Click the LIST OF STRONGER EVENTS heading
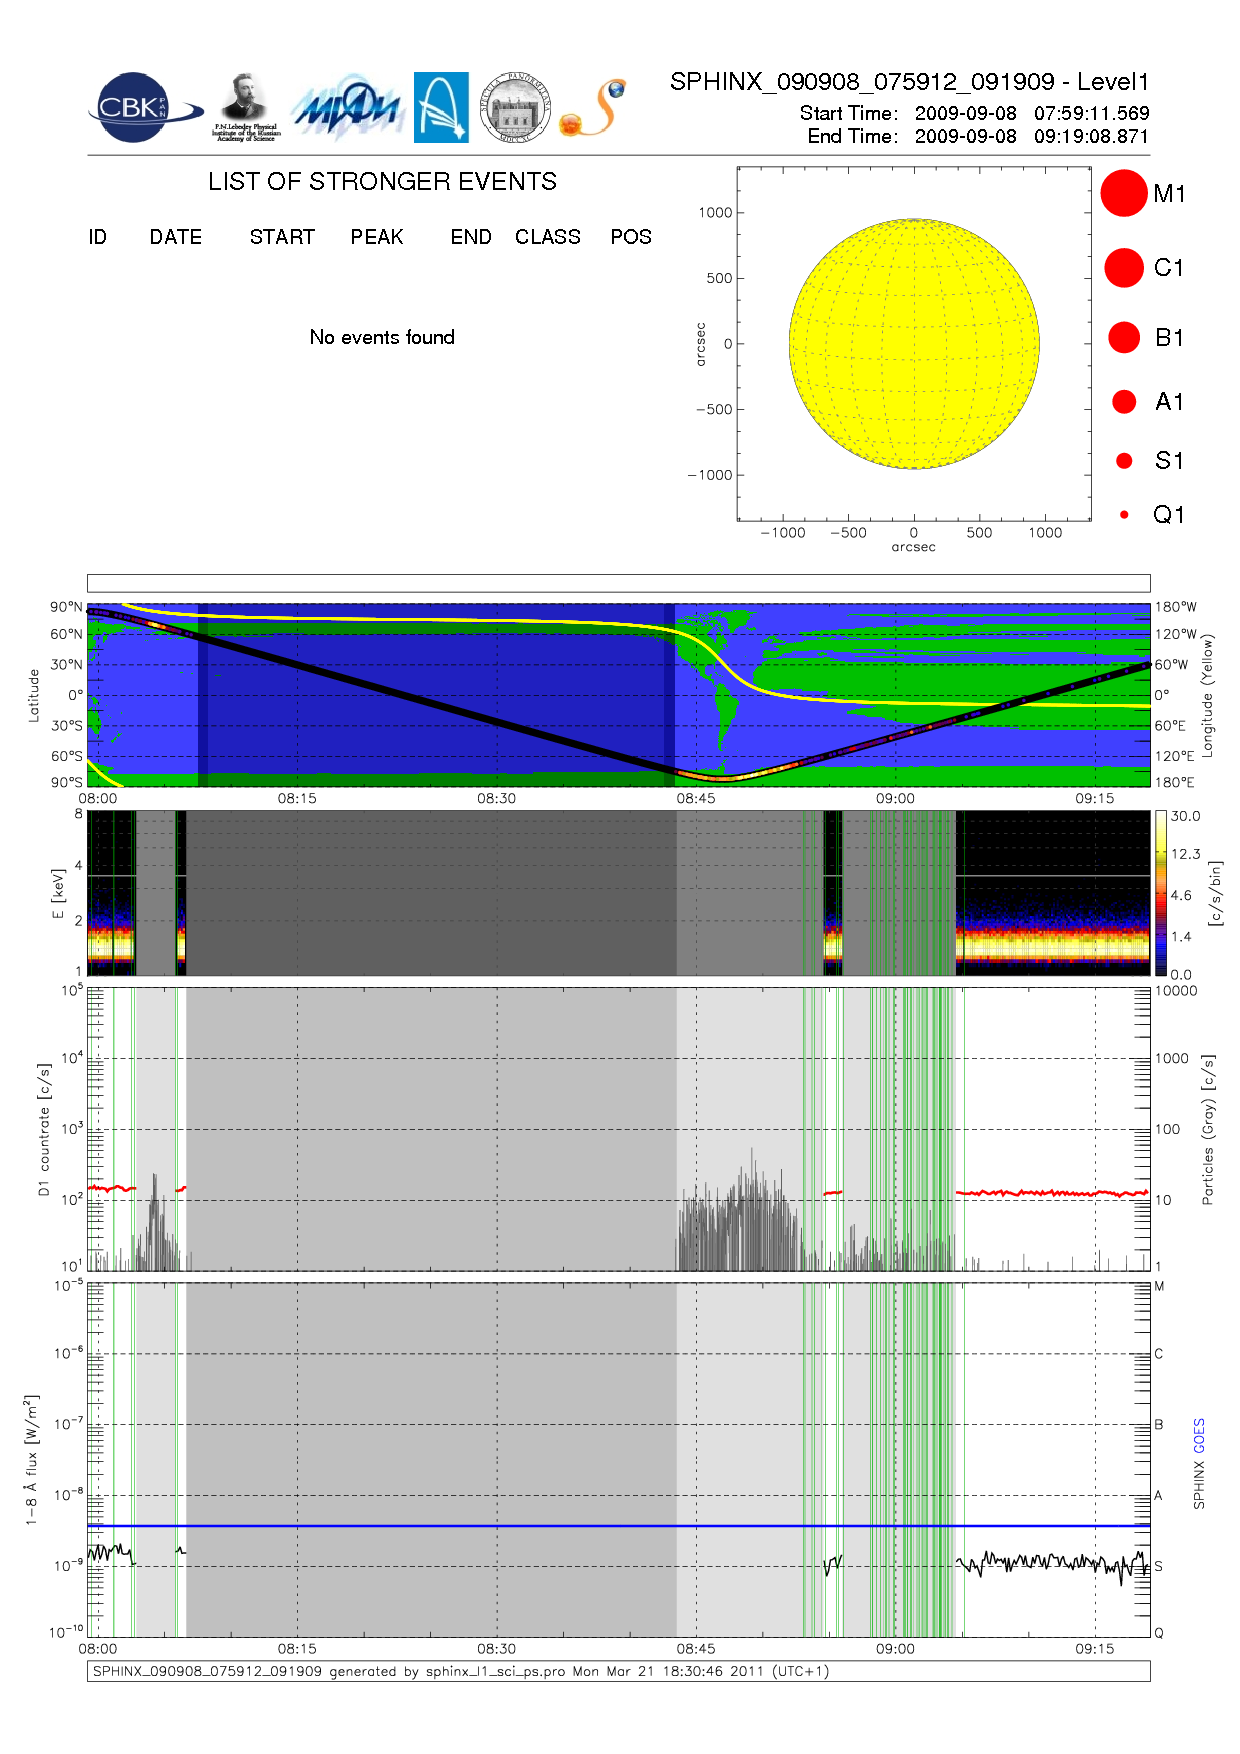 (x=382, y=181)
